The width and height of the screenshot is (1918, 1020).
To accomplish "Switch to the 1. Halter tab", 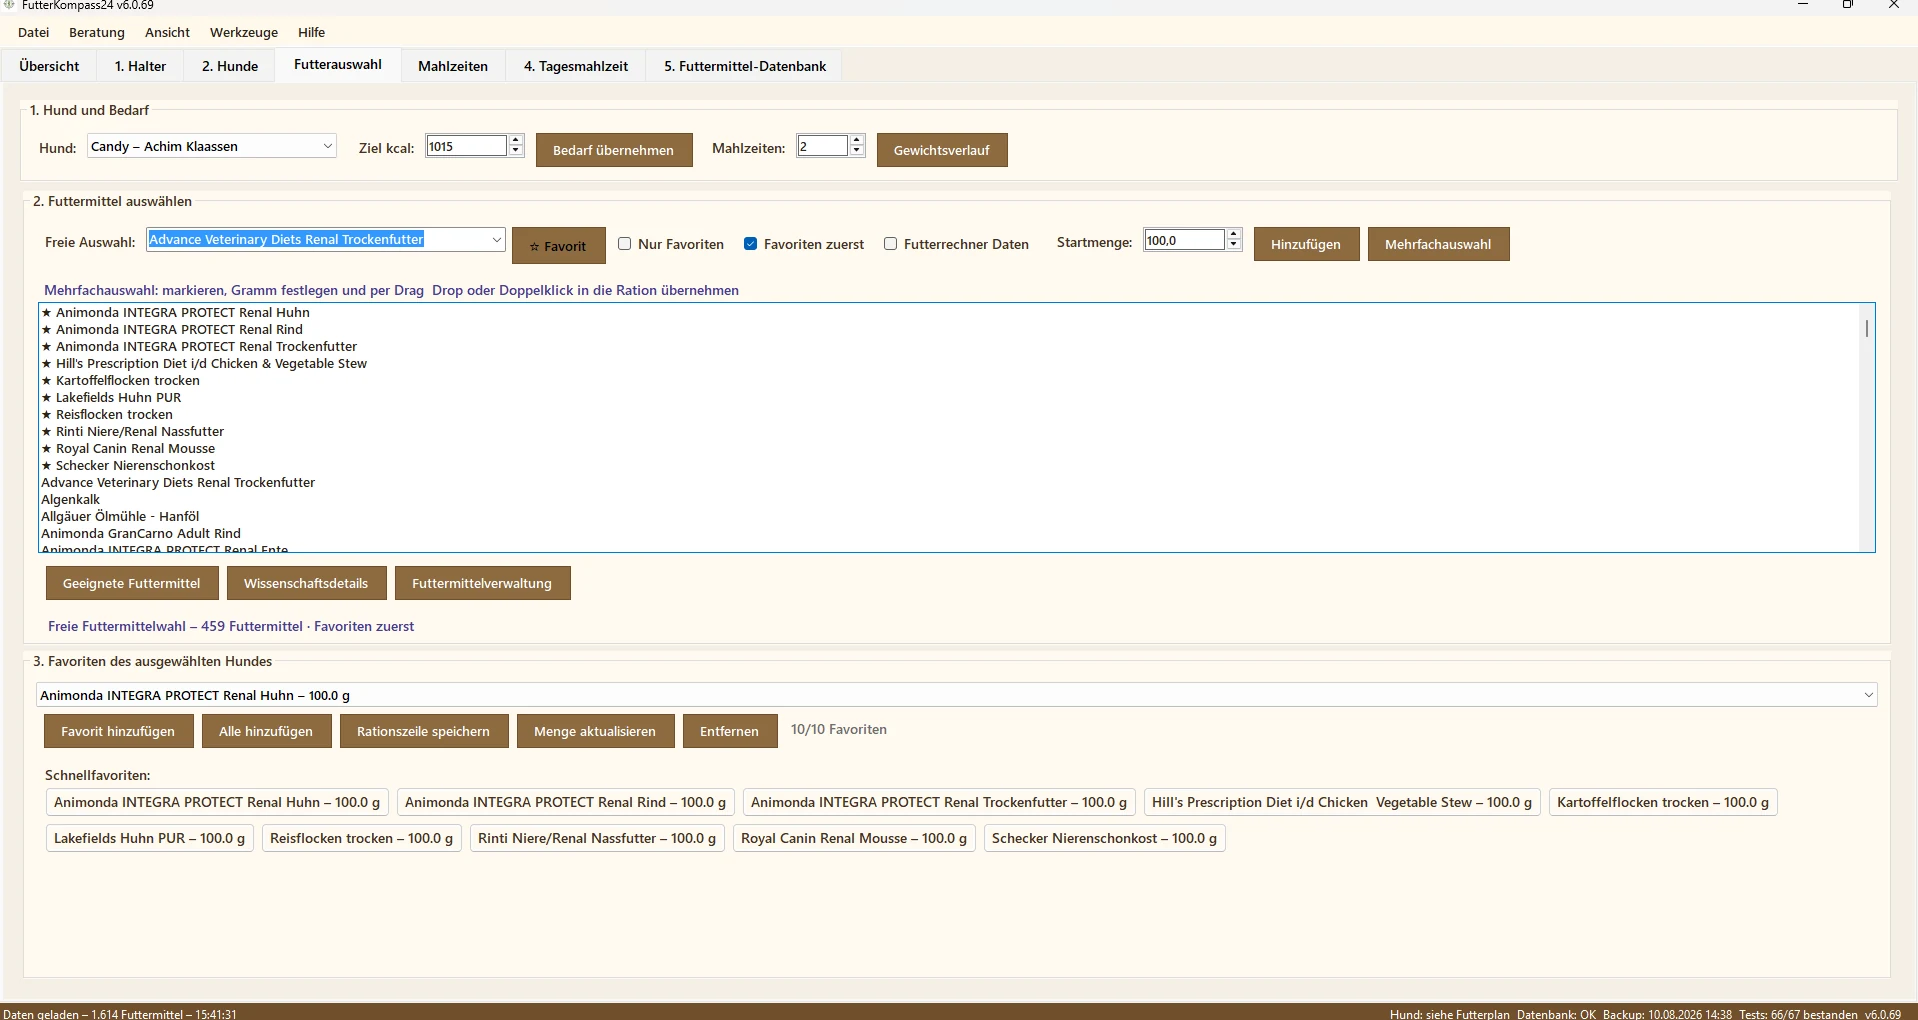I will click(x=140, y=66).
